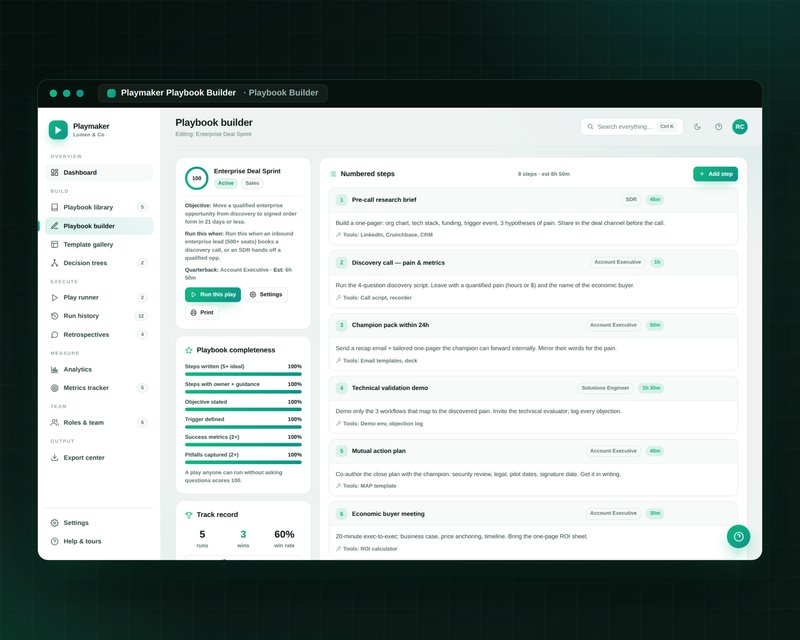Click the Playbook library count badge
The image size is (800, 640).
click(x=142, y=207)
